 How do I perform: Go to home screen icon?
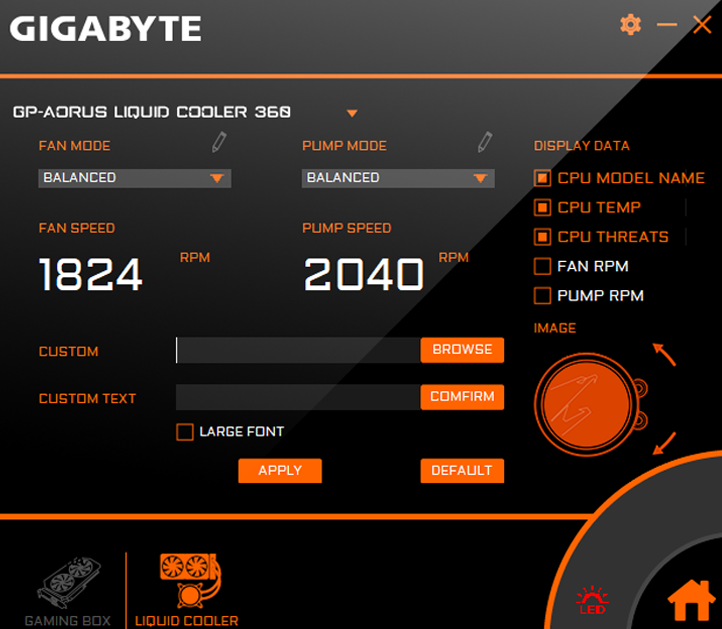[x=692, y=600]
